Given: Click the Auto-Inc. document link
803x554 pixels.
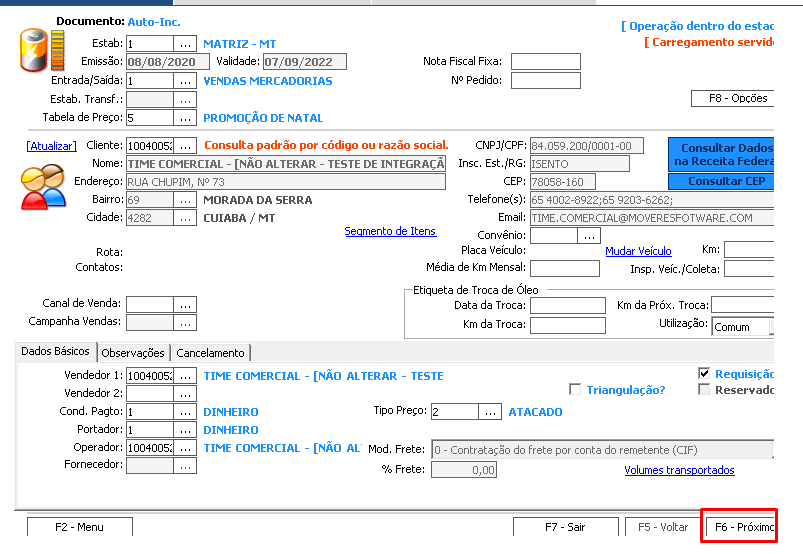Looking at the screenshot, I should (154, 22).
